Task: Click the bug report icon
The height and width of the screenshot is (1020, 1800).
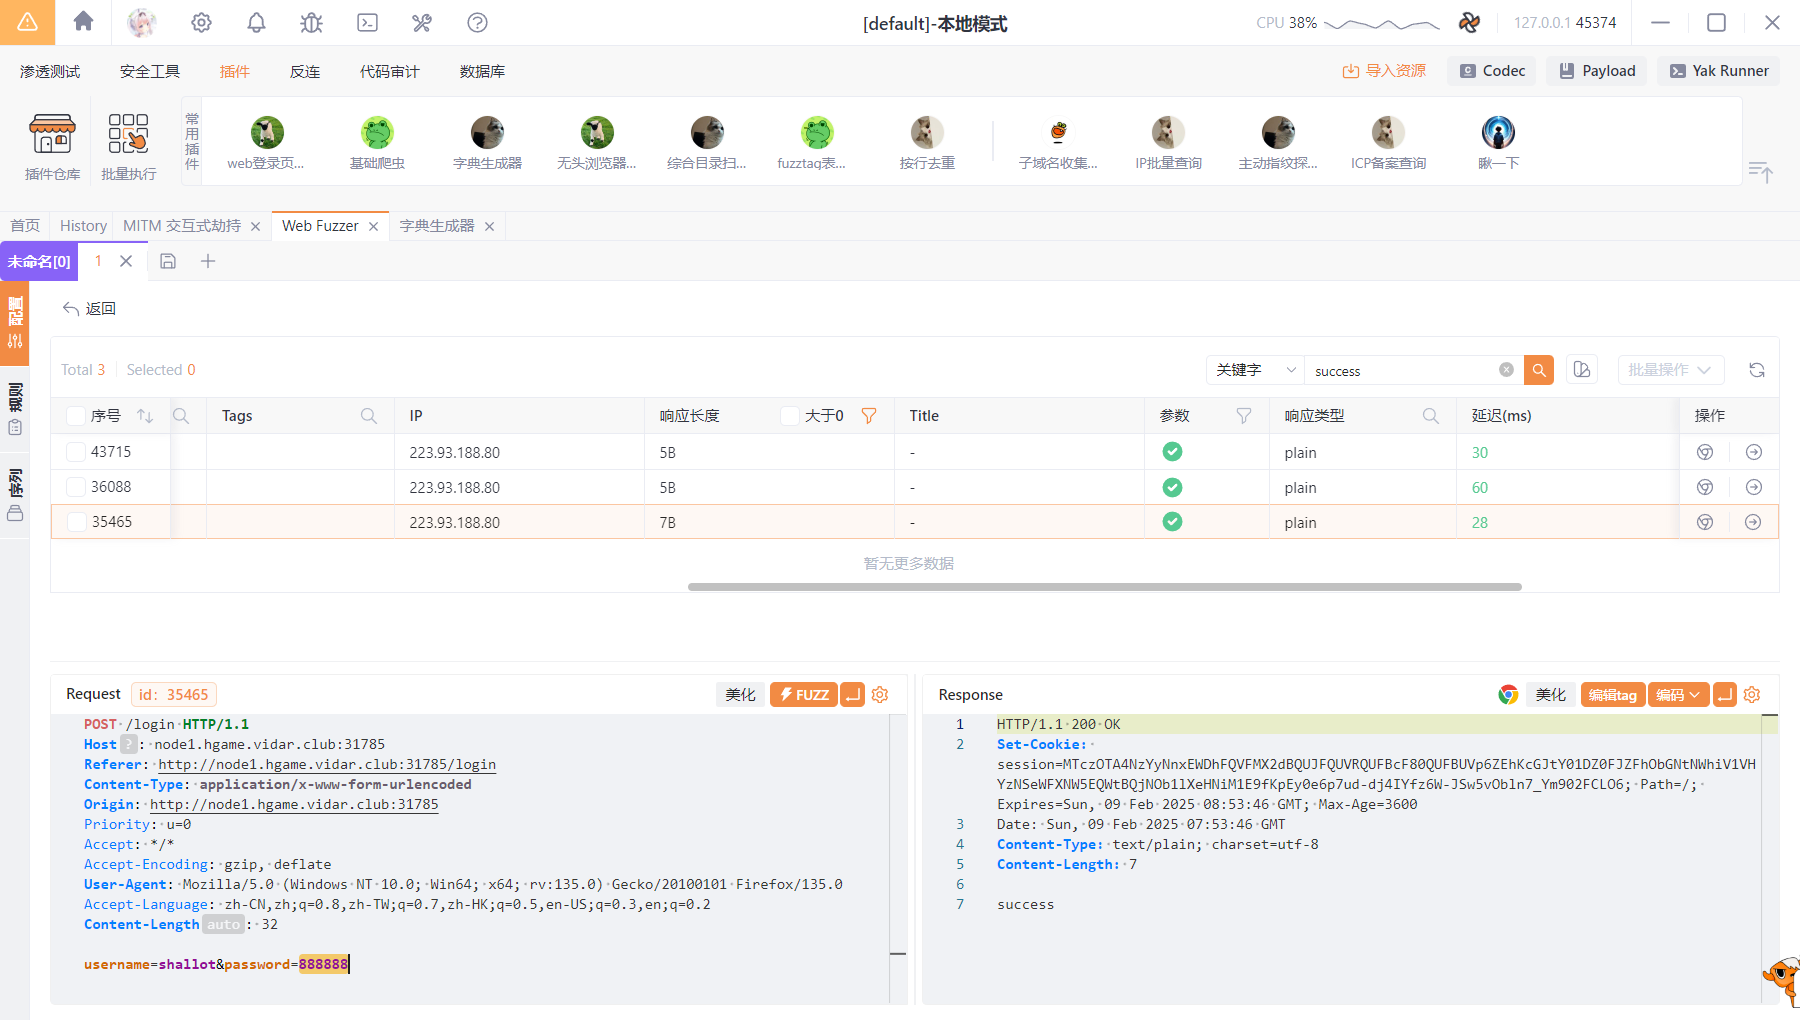Action: click(312, 22)
